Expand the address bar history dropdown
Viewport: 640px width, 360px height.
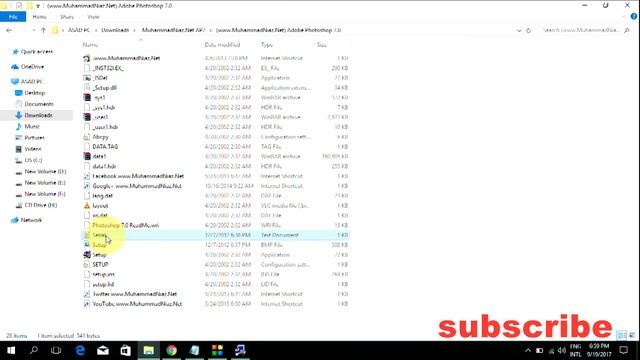click(519, 30)
